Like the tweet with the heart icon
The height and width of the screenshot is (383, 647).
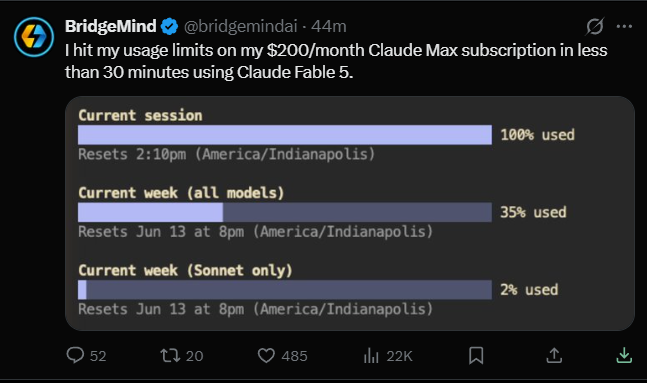click(266, 355)
